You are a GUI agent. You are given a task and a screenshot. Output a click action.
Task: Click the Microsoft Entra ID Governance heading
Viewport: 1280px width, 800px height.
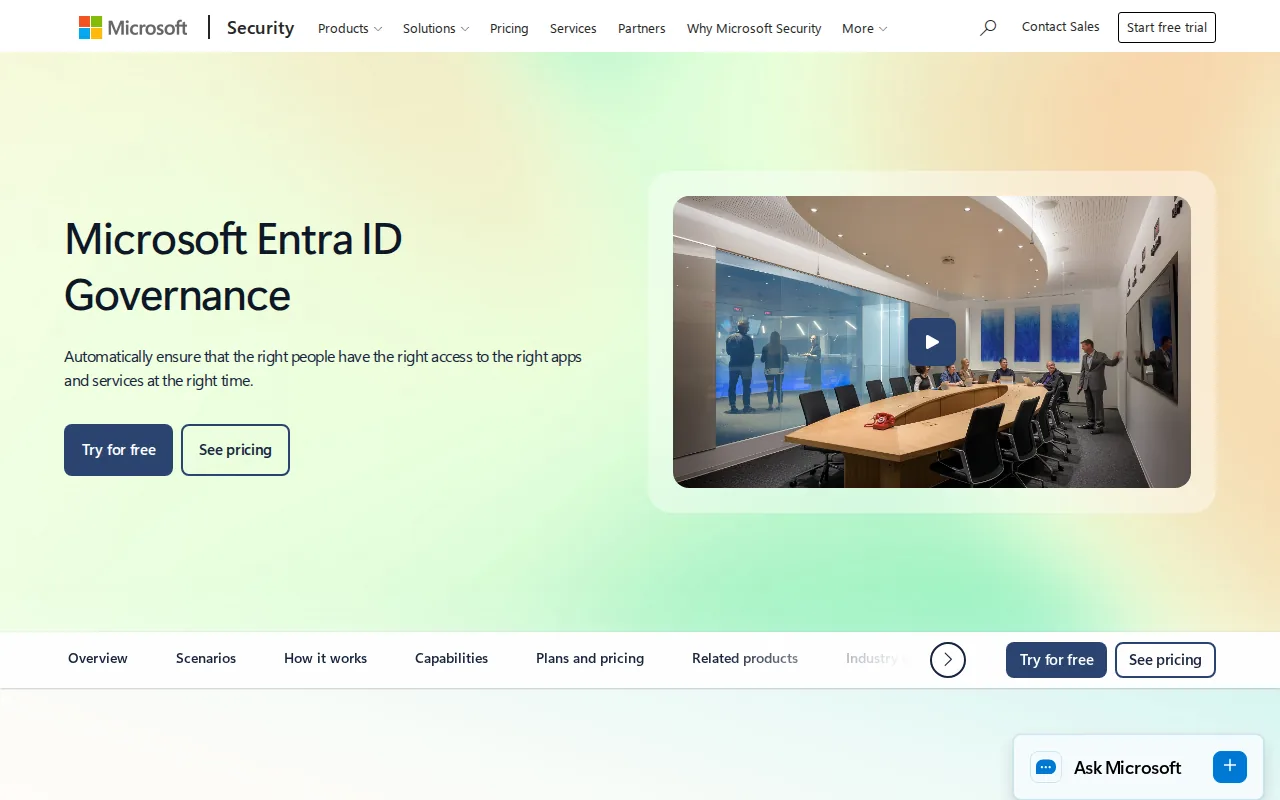(x=233, y=266)
